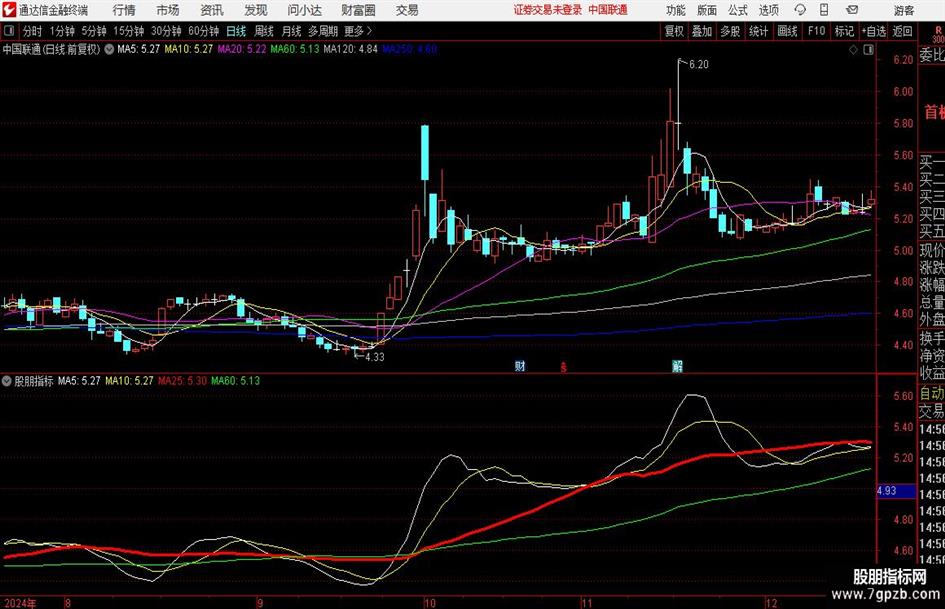Screen dimensions: 945x609
Task: Click the 返回 back button
Action: [902, 31]
